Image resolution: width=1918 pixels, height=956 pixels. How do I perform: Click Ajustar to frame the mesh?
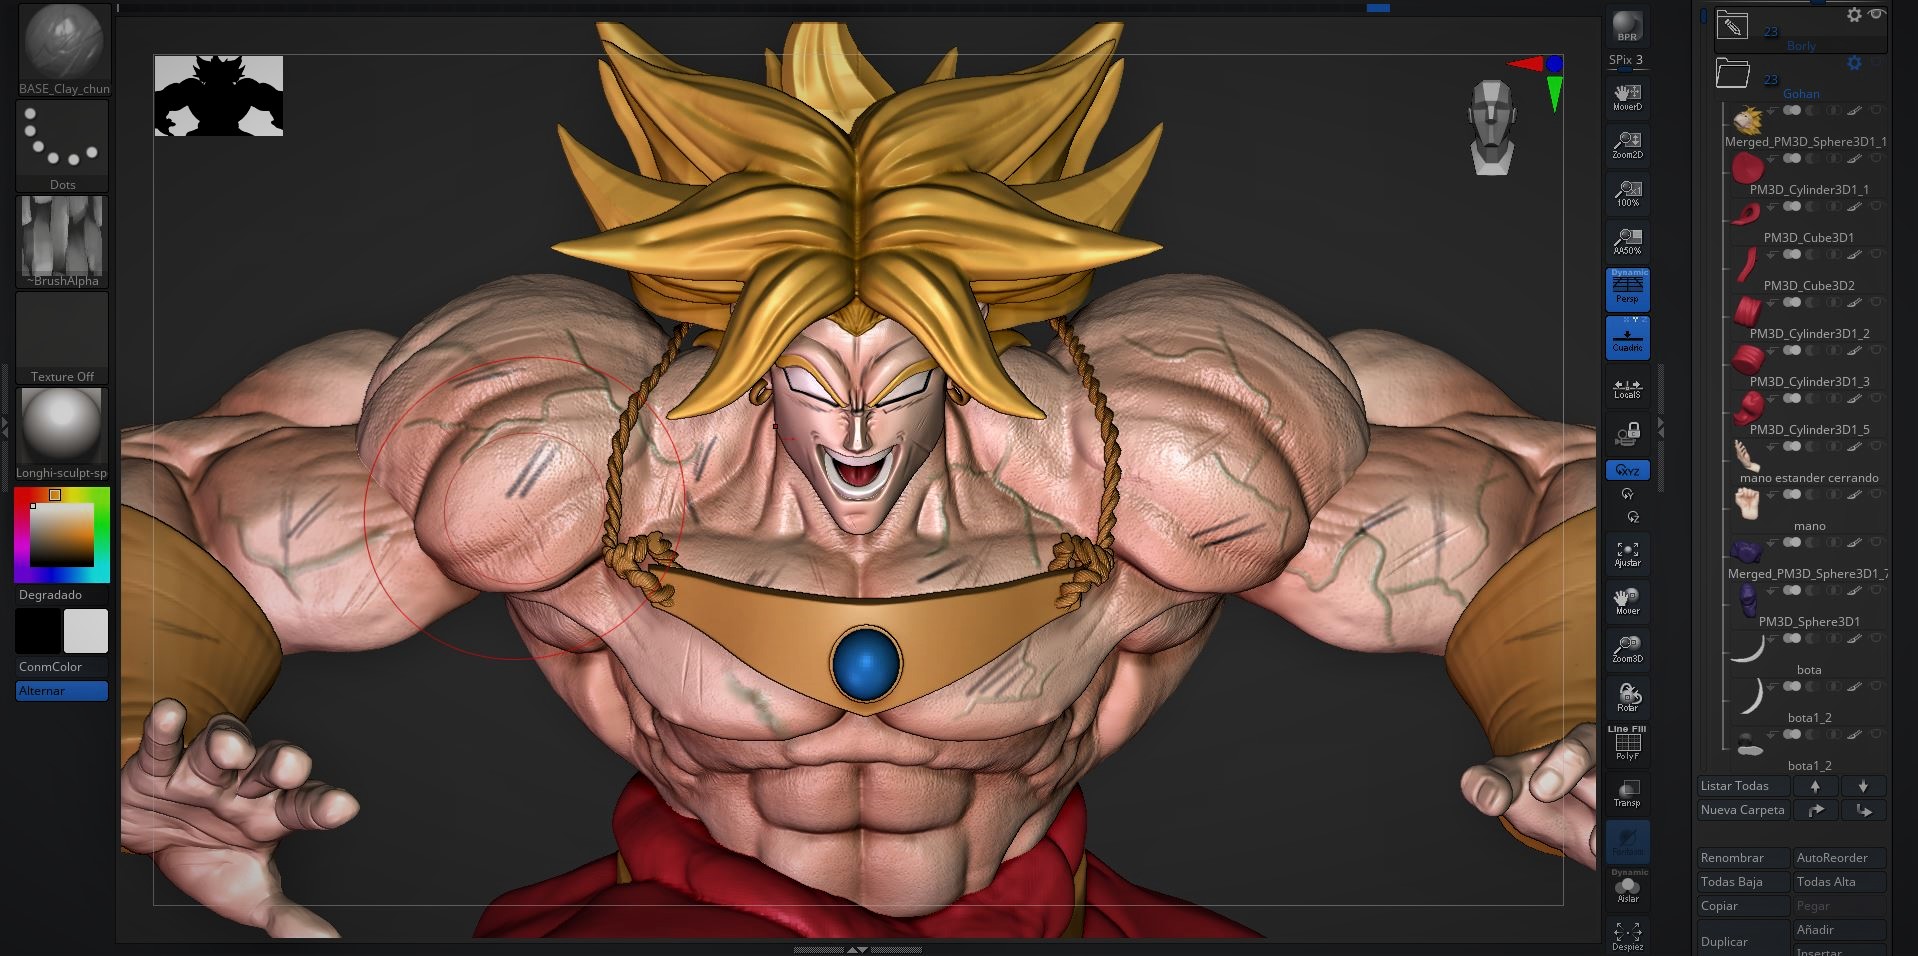(1627, 554)
